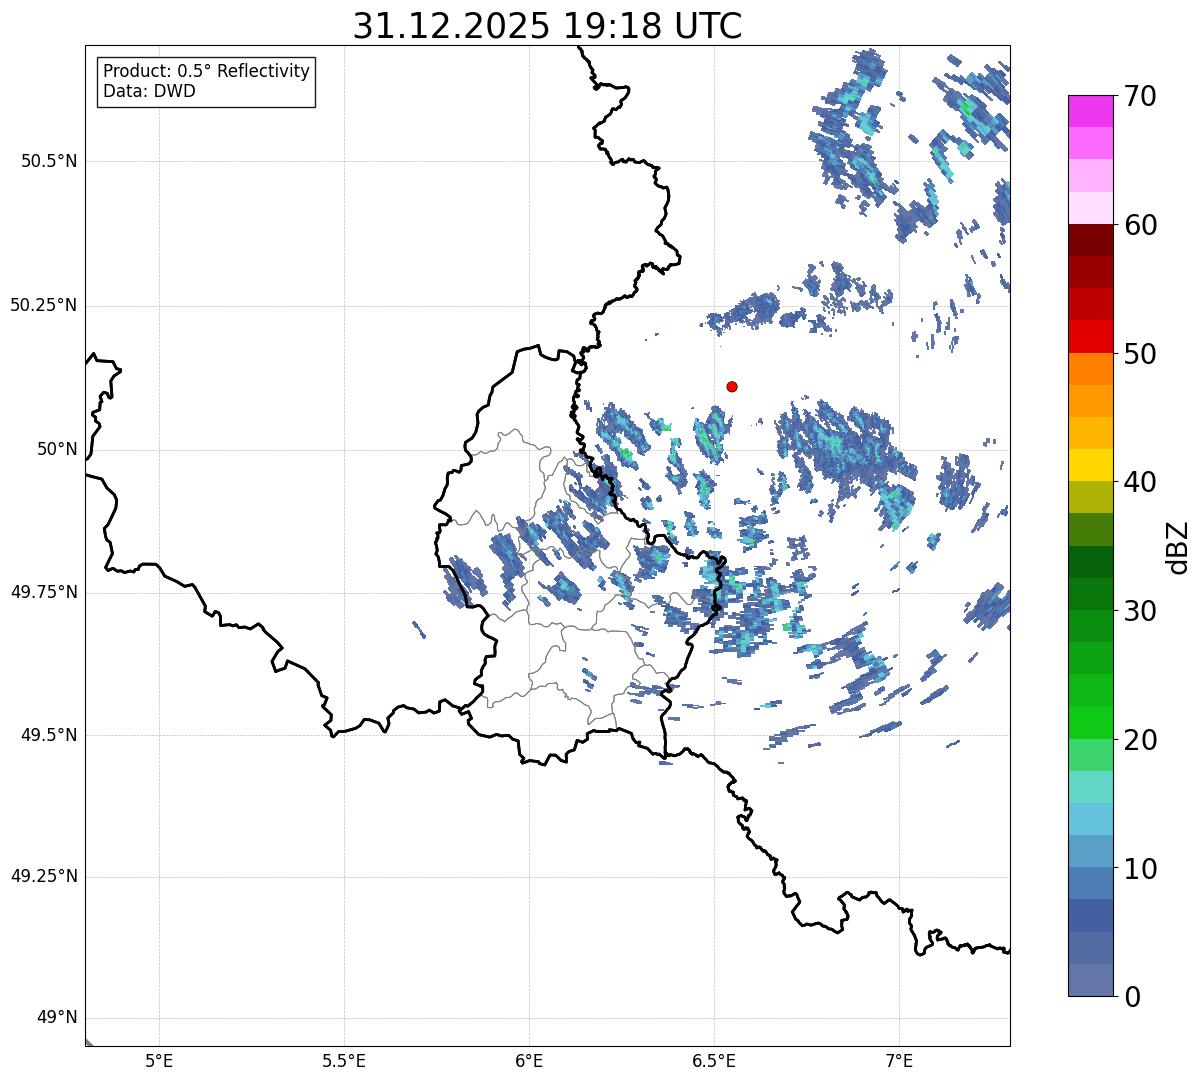Click the colorbar tick label "60"
Screen dimensions: 1202x1081
(x=1140, y=225)
